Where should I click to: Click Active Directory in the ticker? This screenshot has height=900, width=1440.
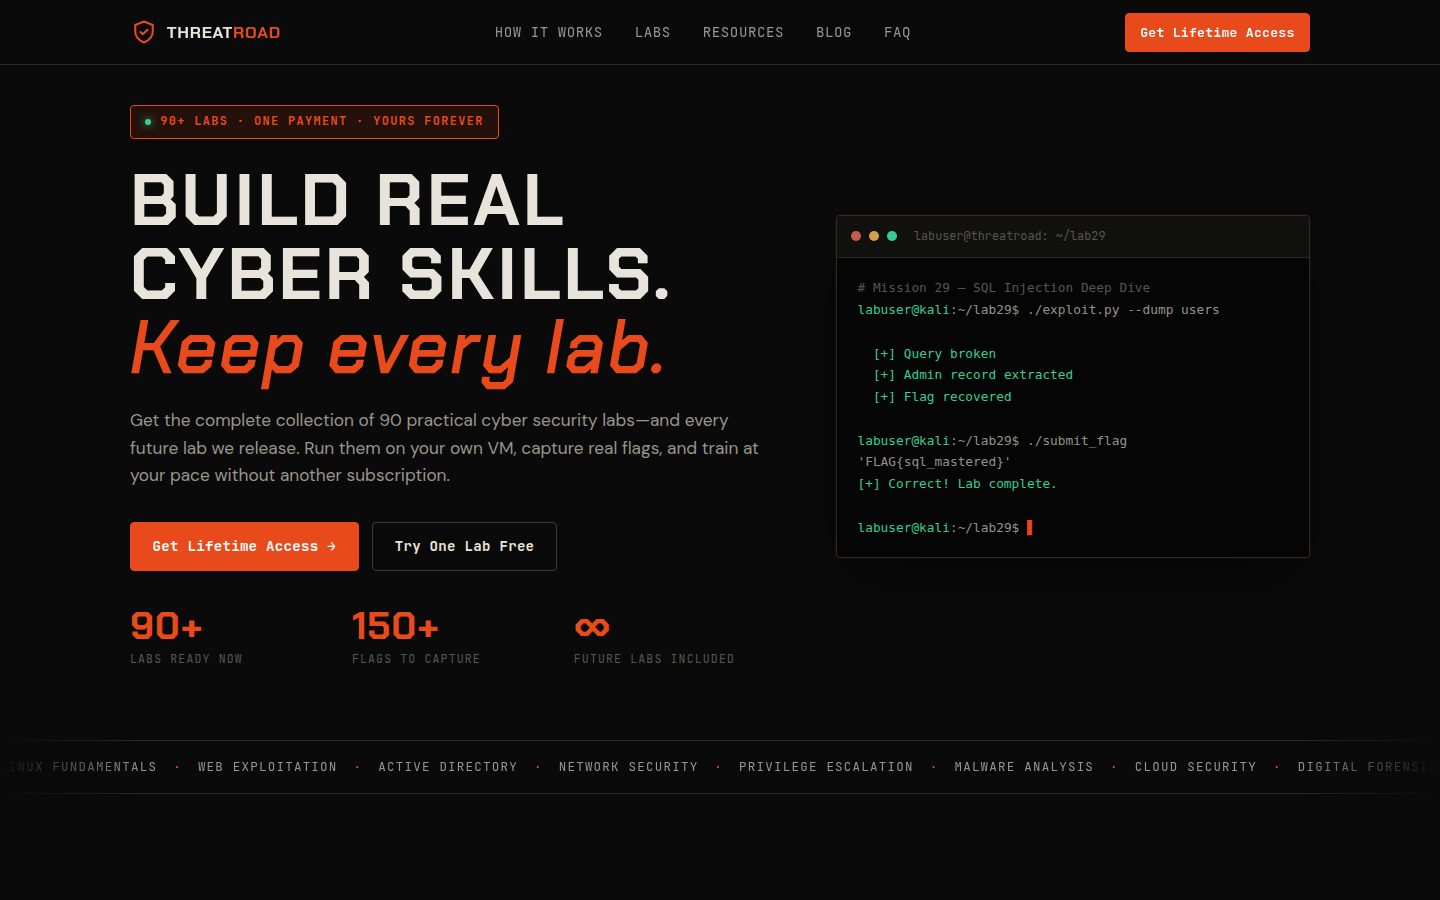[x=448, y=767]
